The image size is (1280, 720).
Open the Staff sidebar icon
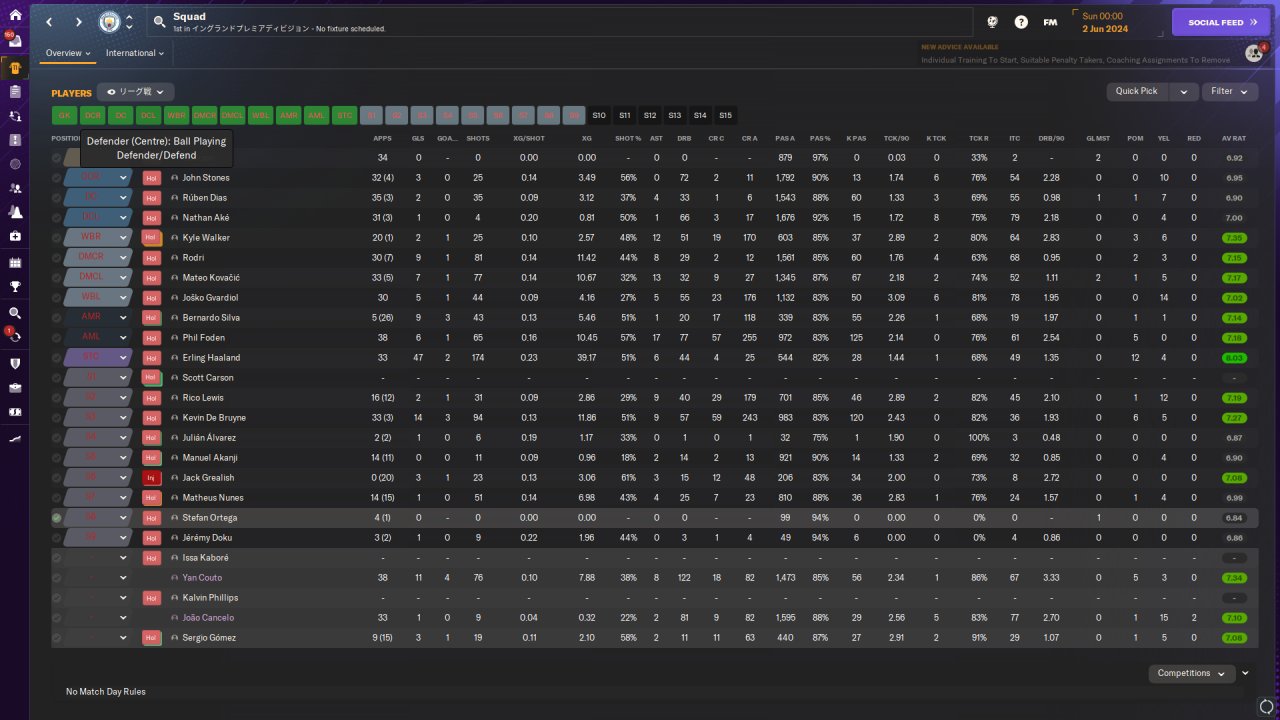point(14,188)
